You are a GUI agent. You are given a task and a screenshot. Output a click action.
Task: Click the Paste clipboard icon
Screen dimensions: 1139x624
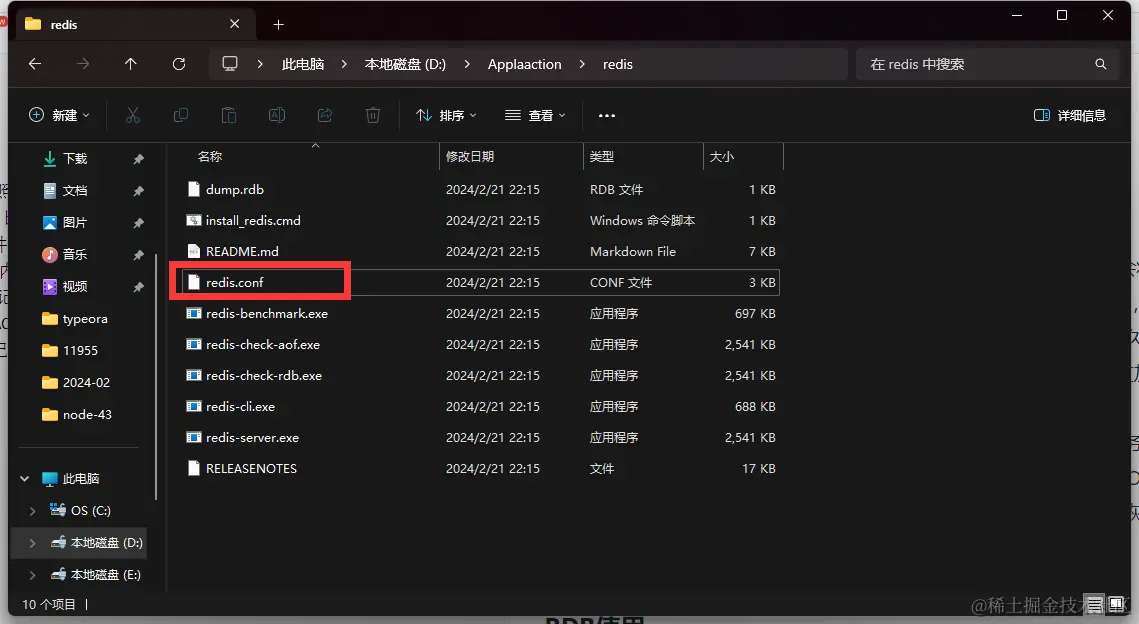229,115
